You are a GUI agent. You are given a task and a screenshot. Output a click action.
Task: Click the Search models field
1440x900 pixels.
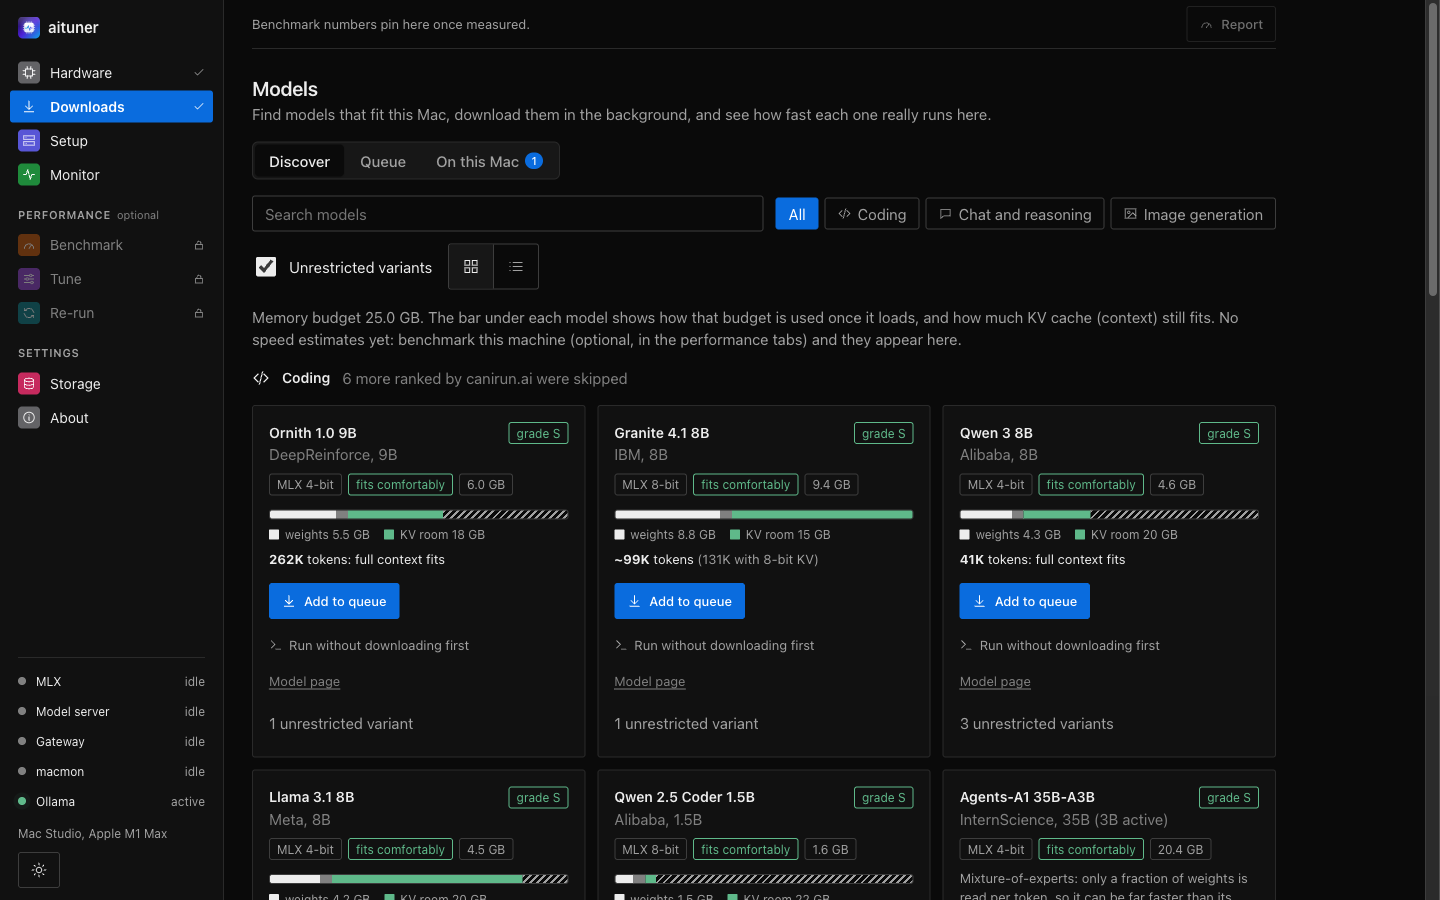pos(507,214)
